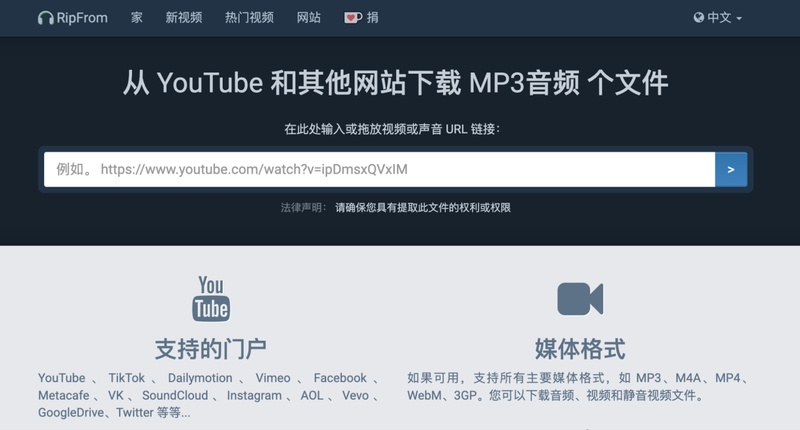Click the word Dailymotion in portal list

click(x=200, y=378)
